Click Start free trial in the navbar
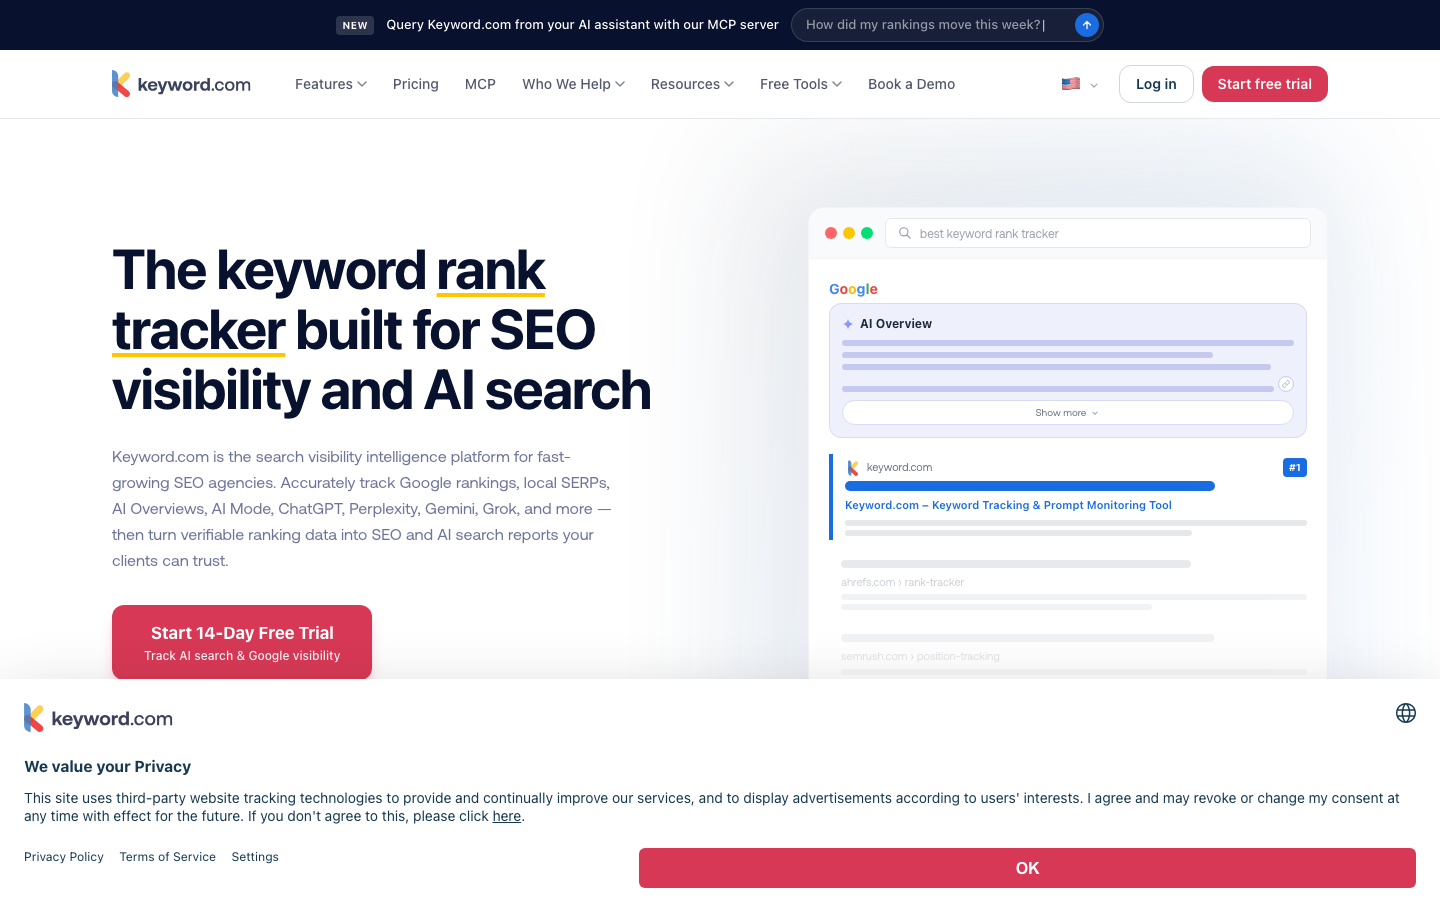Screen dimensions: 1440x900 point(1264,84)
